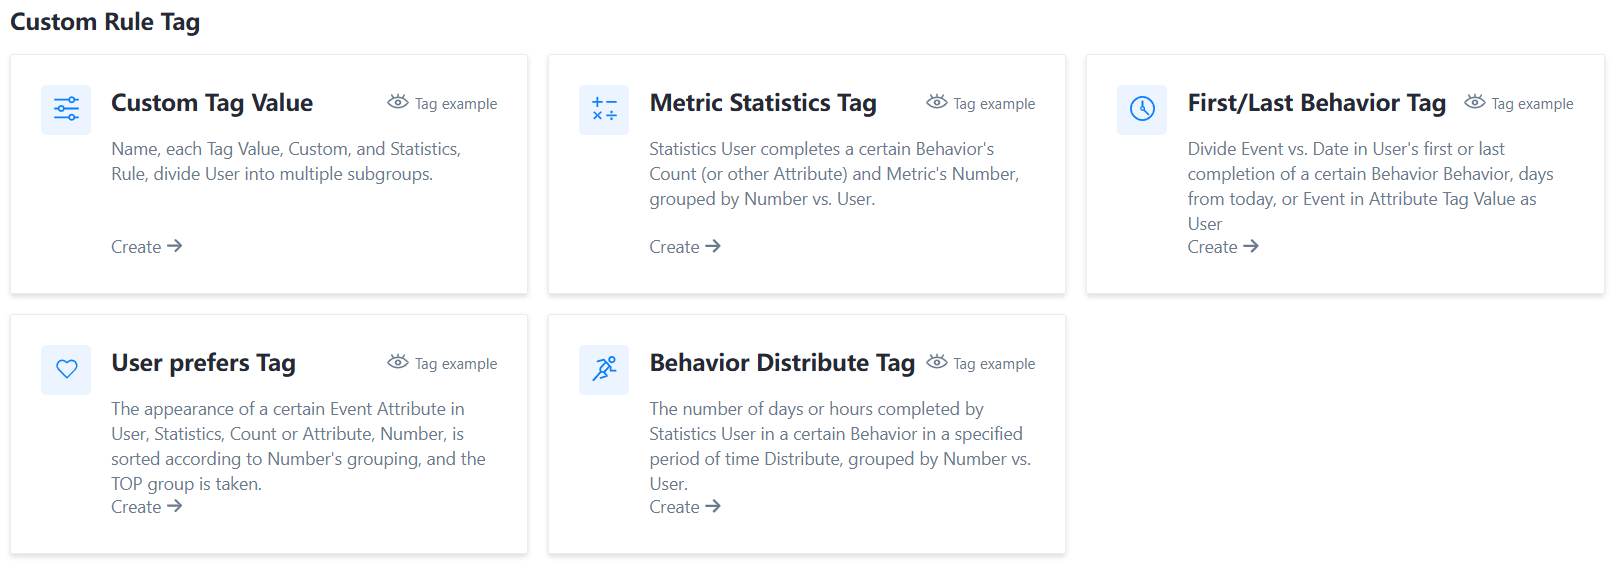
Task: Open Tag example for User prefers Tag
Action: coord(455,364)
